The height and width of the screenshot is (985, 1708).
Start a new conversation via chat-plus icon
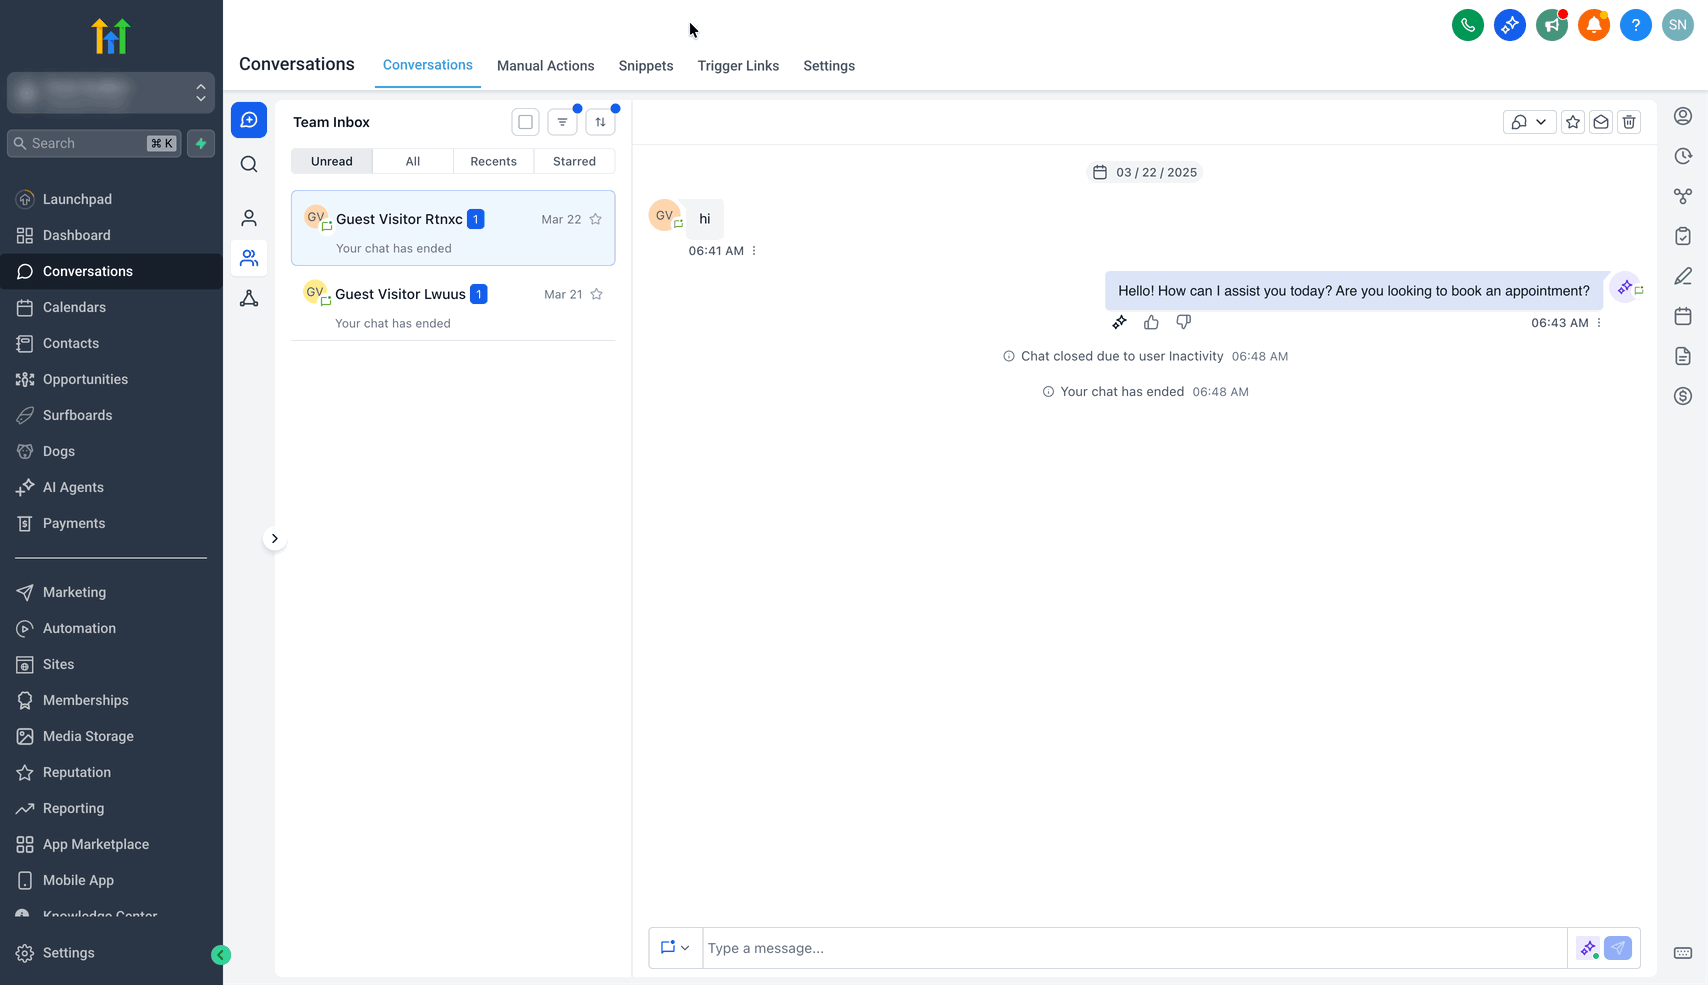249,120
